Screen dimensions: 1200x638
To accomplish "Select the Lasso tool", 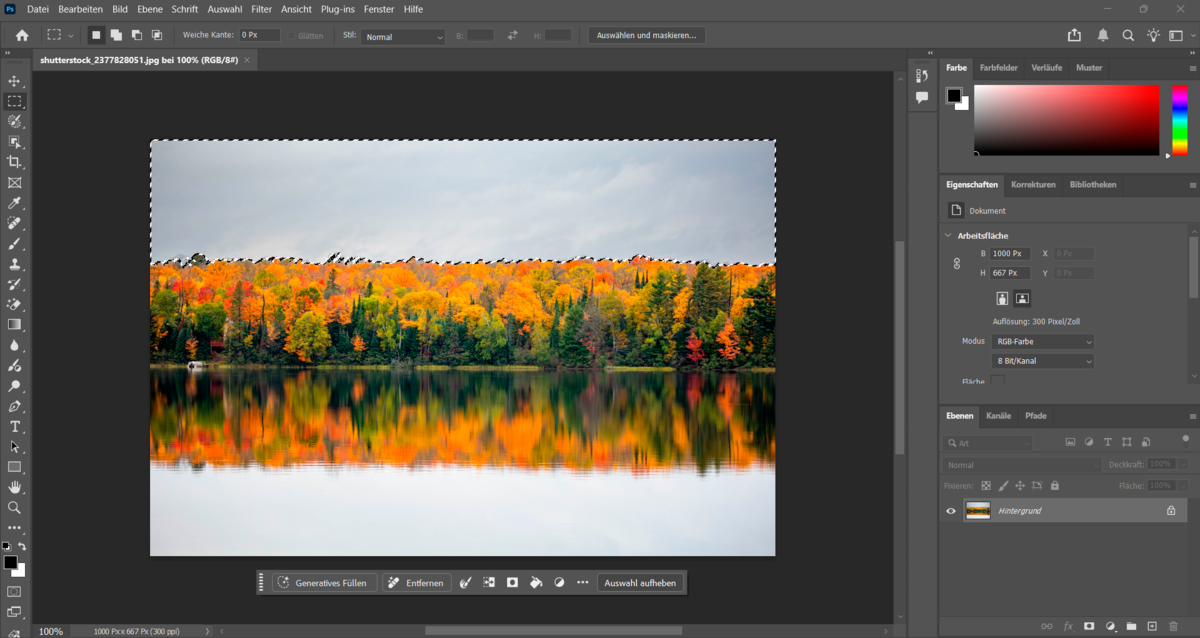I will pyautogui.click(x=15, y=121).
